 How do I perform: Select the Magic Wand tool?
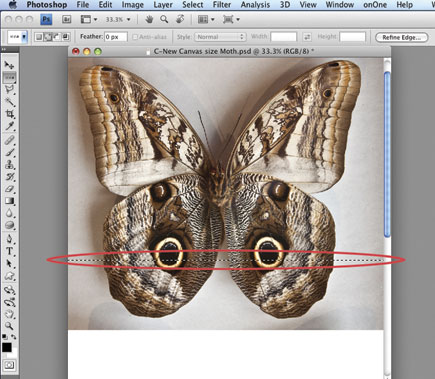coord(9,102)
